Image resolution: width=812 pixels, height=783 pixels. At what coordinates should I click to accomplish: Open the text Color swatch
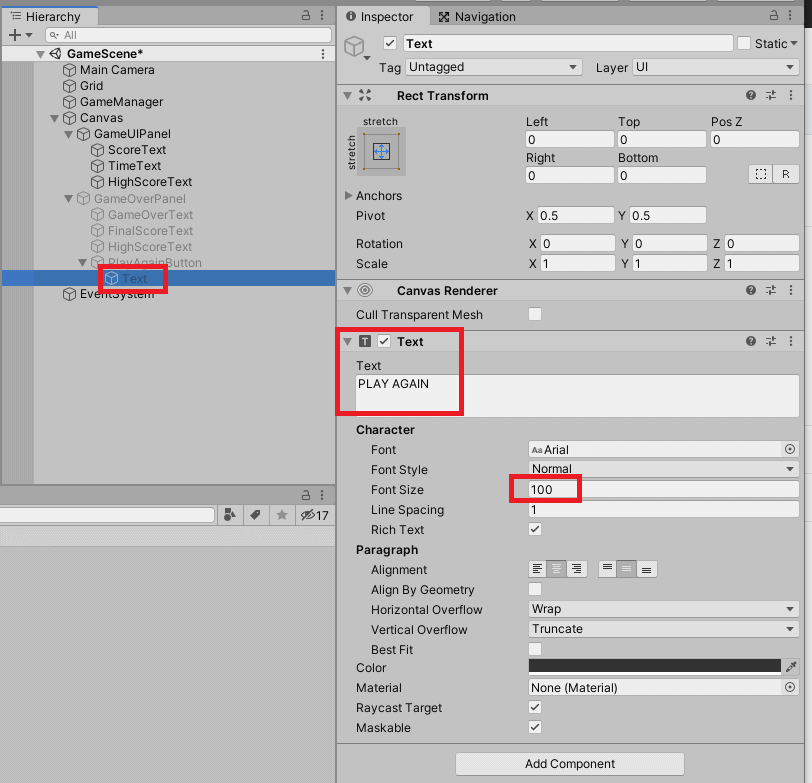tap(654, 667)
